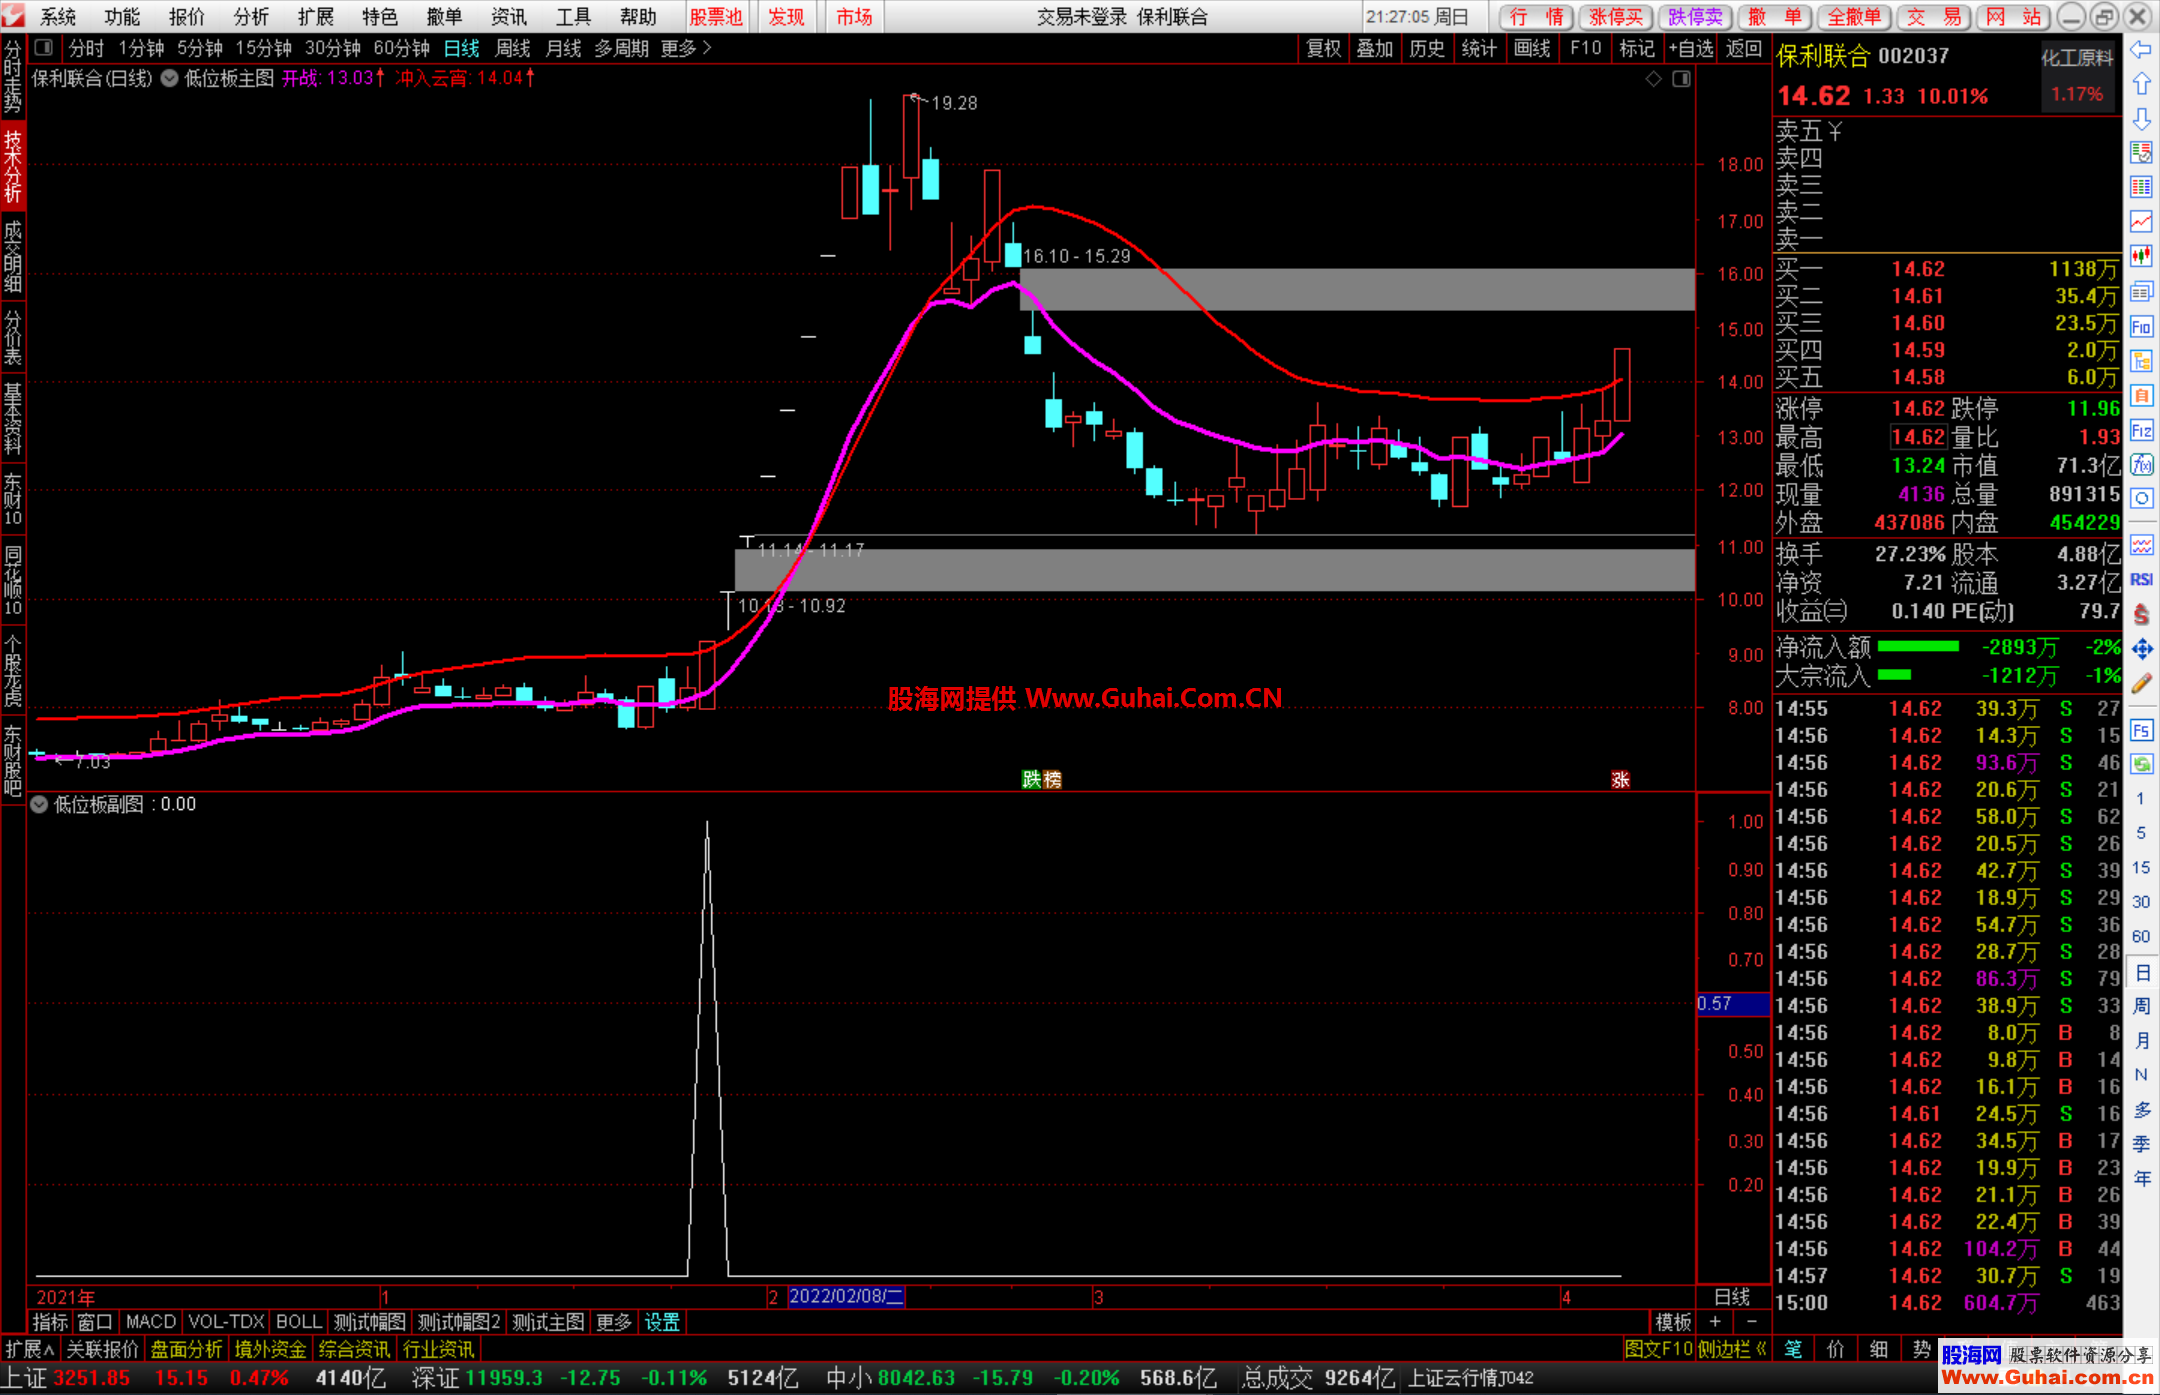Expand the 扩展 panel at bottom left

pyautogui.click(x=29, y=1349)
